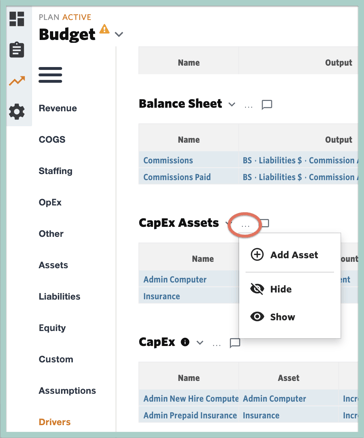
Task: Open comment icon next to Balance Sheet
Action: click(x=267, y=105)
